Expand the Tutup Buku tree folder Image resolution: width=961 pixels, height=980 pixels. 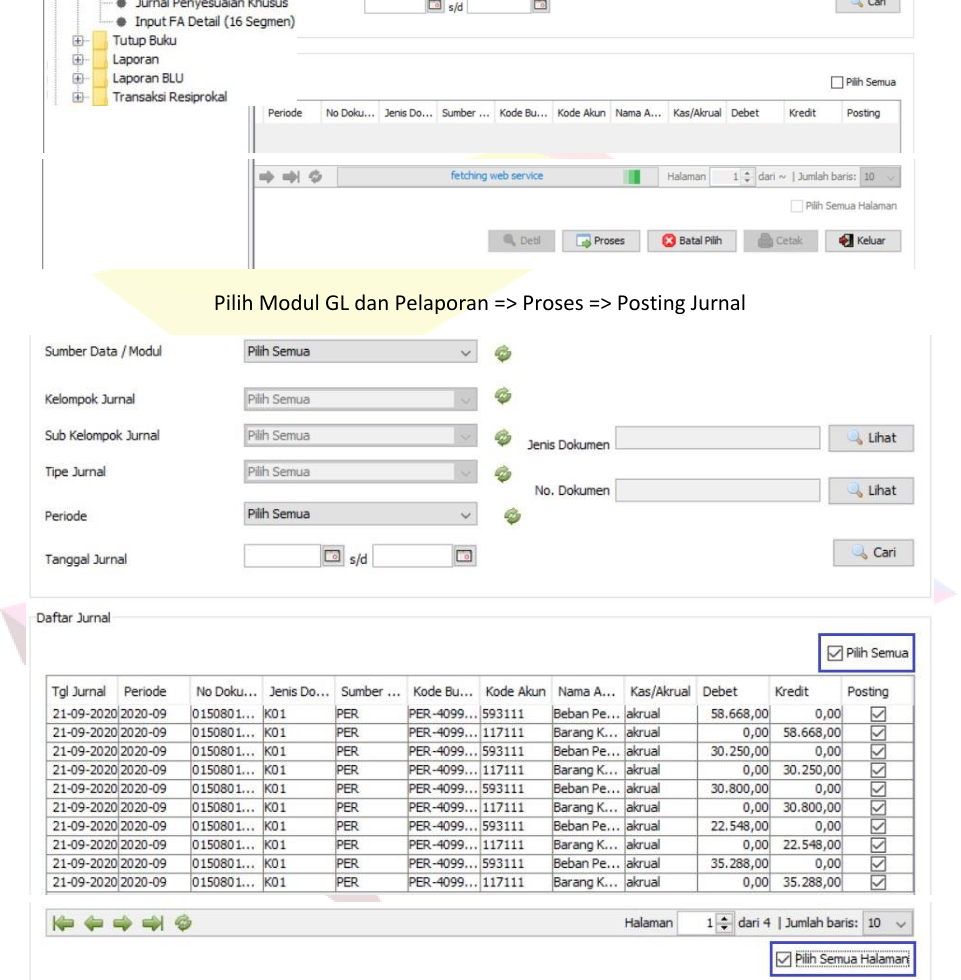click(78, 41)
